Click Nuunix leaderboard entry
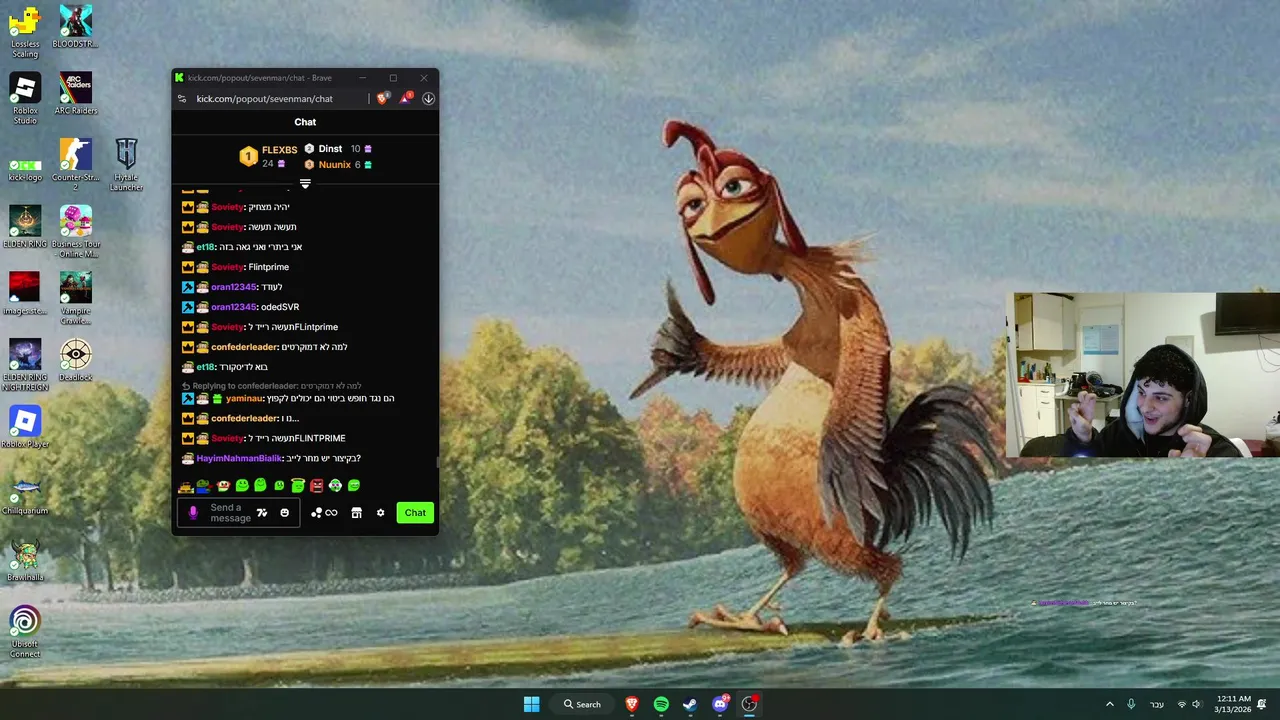 pos(338,165)
